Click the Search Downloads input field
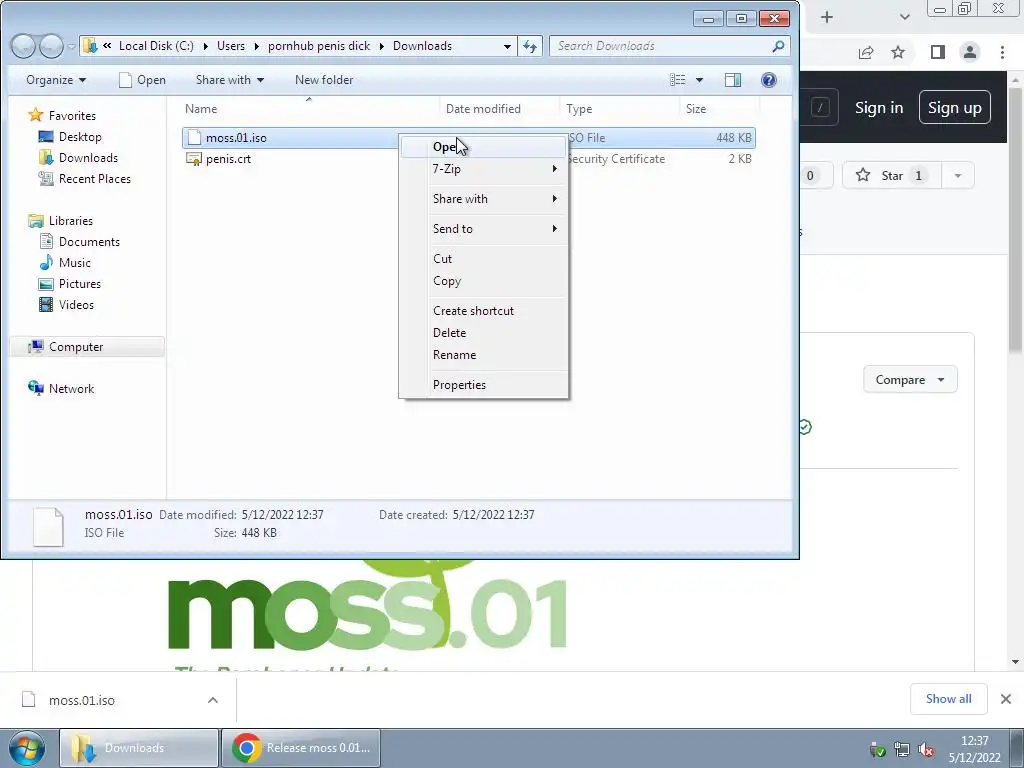The width and height of the screenshot is (1024, 768). click(660, 46)
